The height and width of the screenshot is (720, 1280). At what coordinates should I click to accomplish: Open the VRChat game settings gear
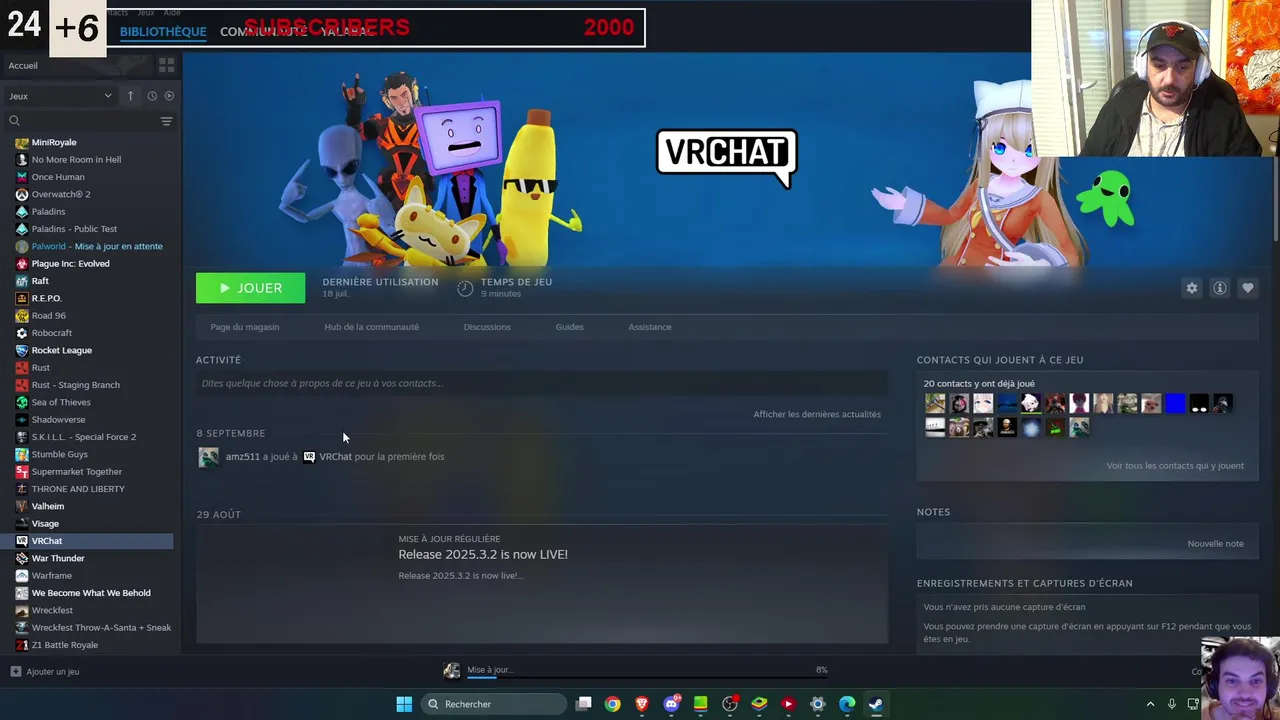tap(1191, 288)
